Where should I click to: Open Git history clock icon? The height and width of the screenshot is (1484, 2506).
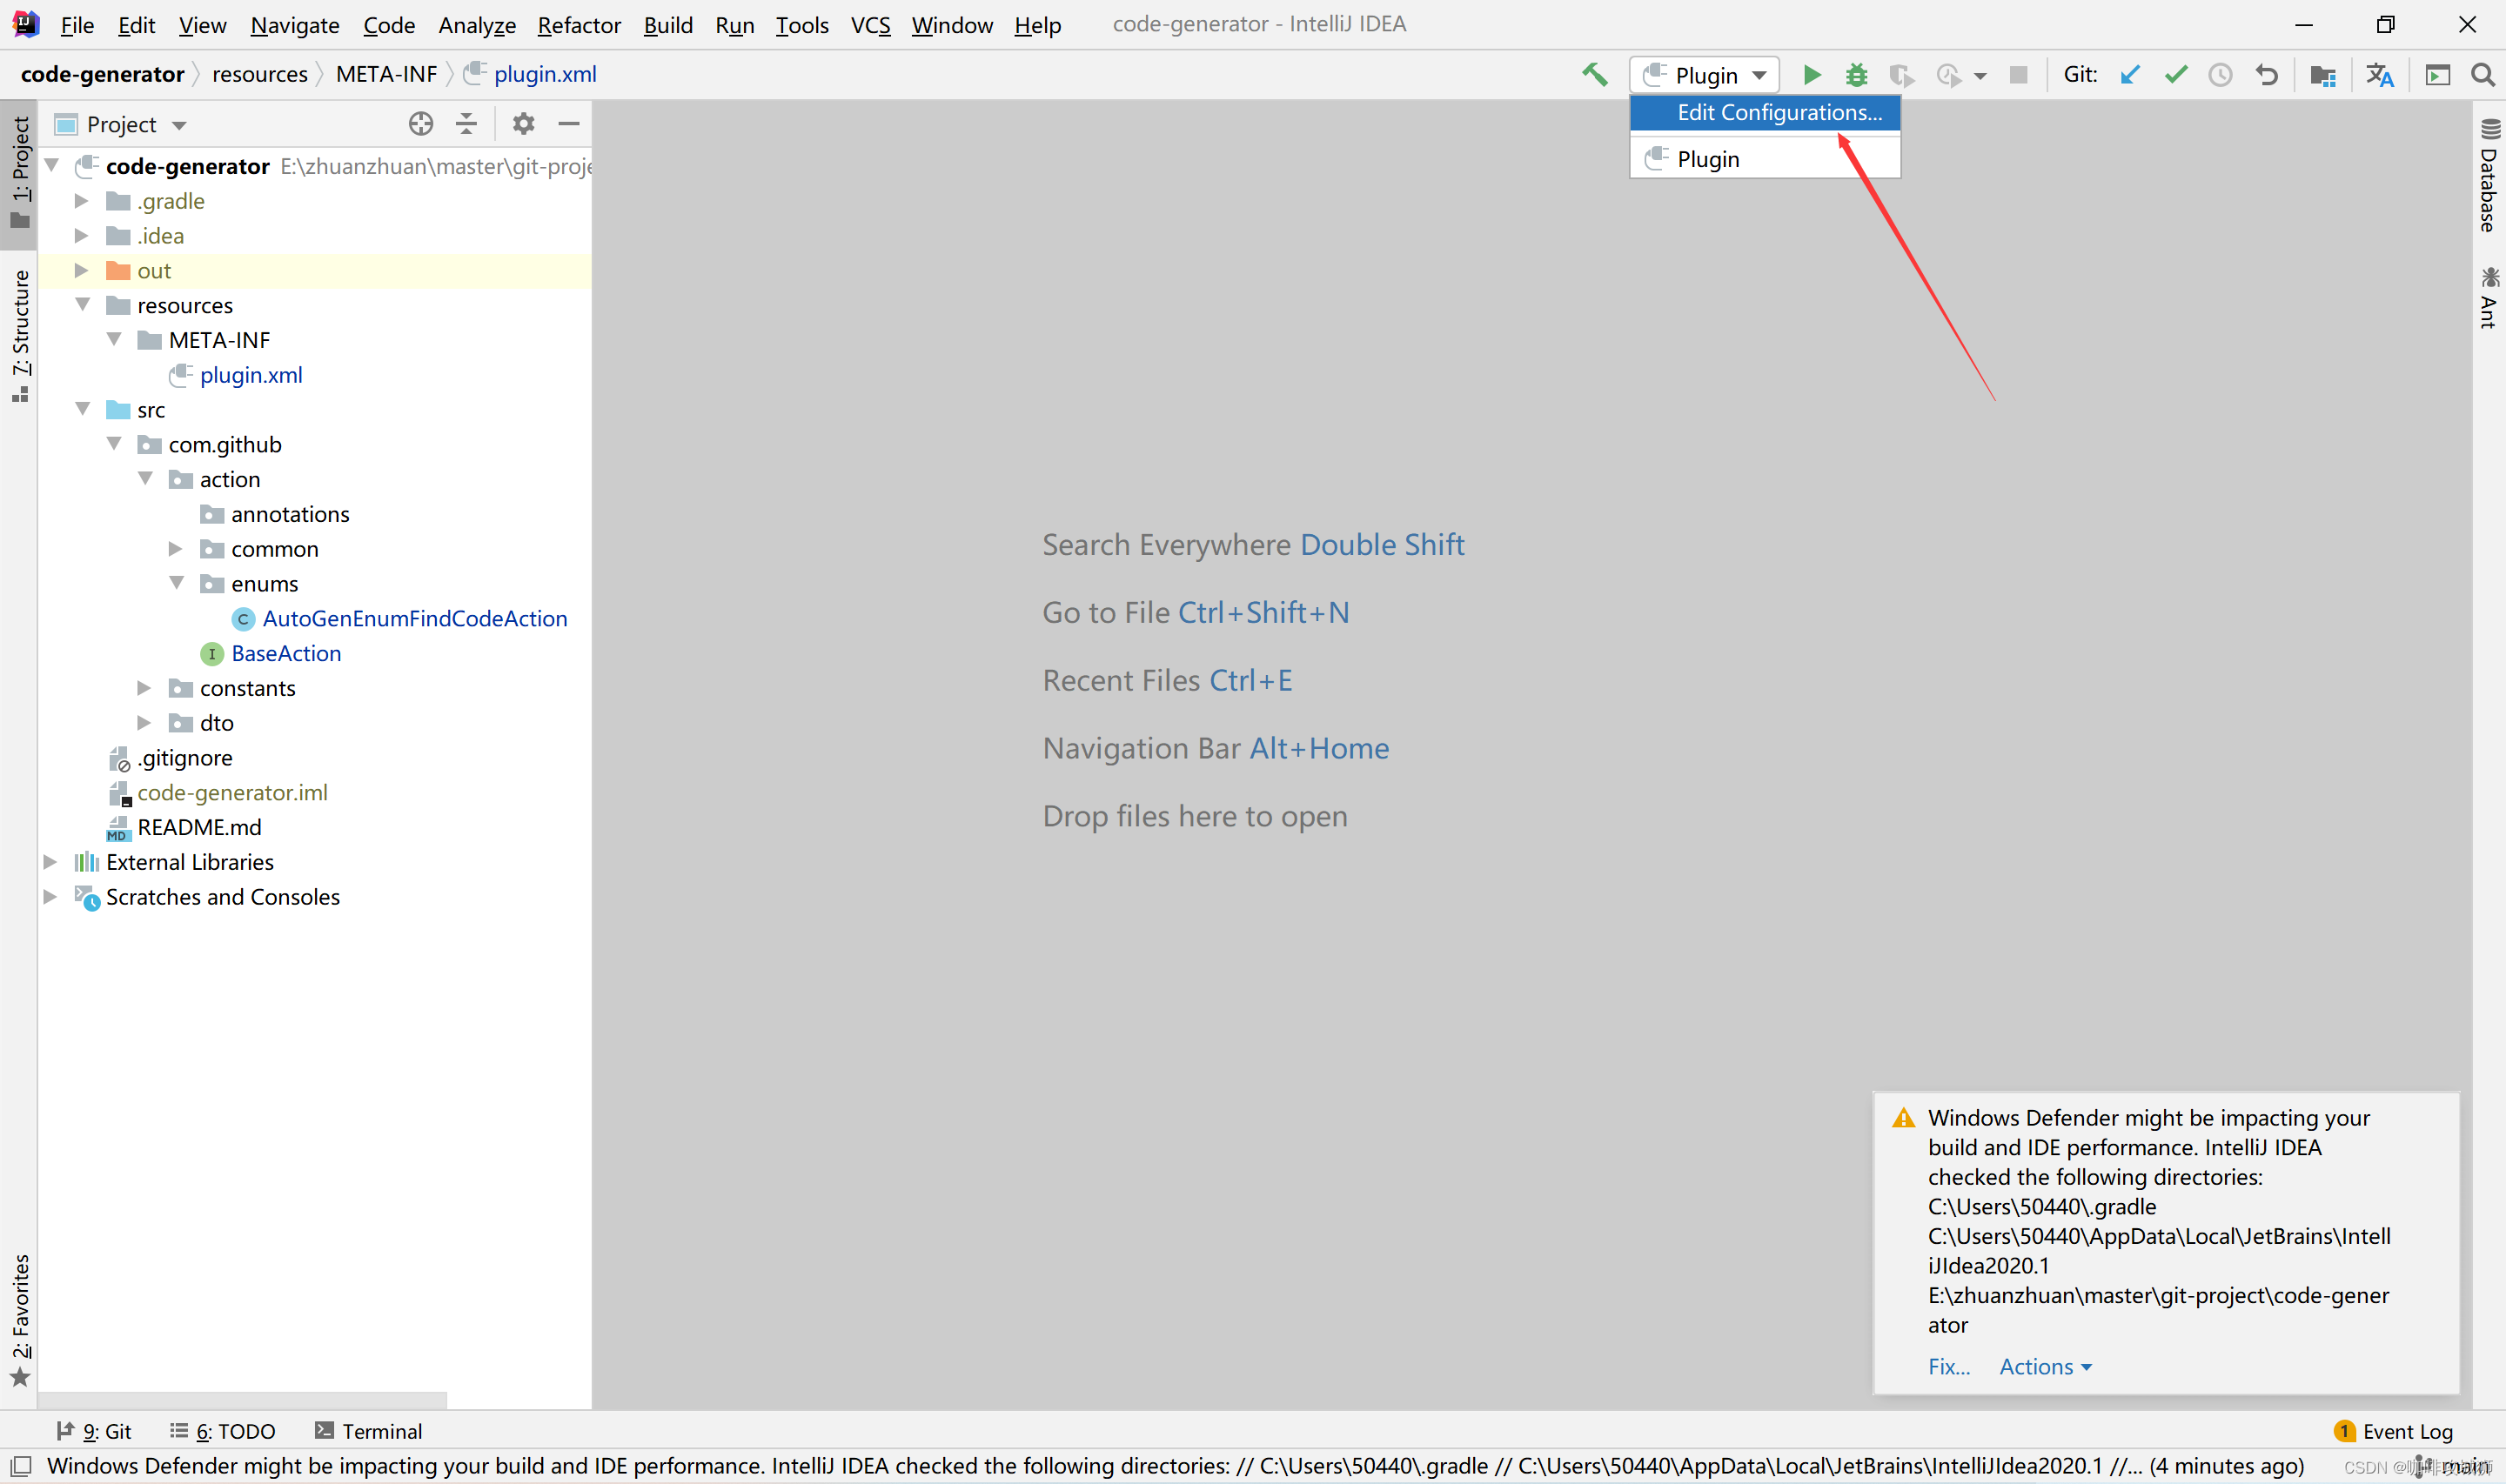tap(2220, 75)
